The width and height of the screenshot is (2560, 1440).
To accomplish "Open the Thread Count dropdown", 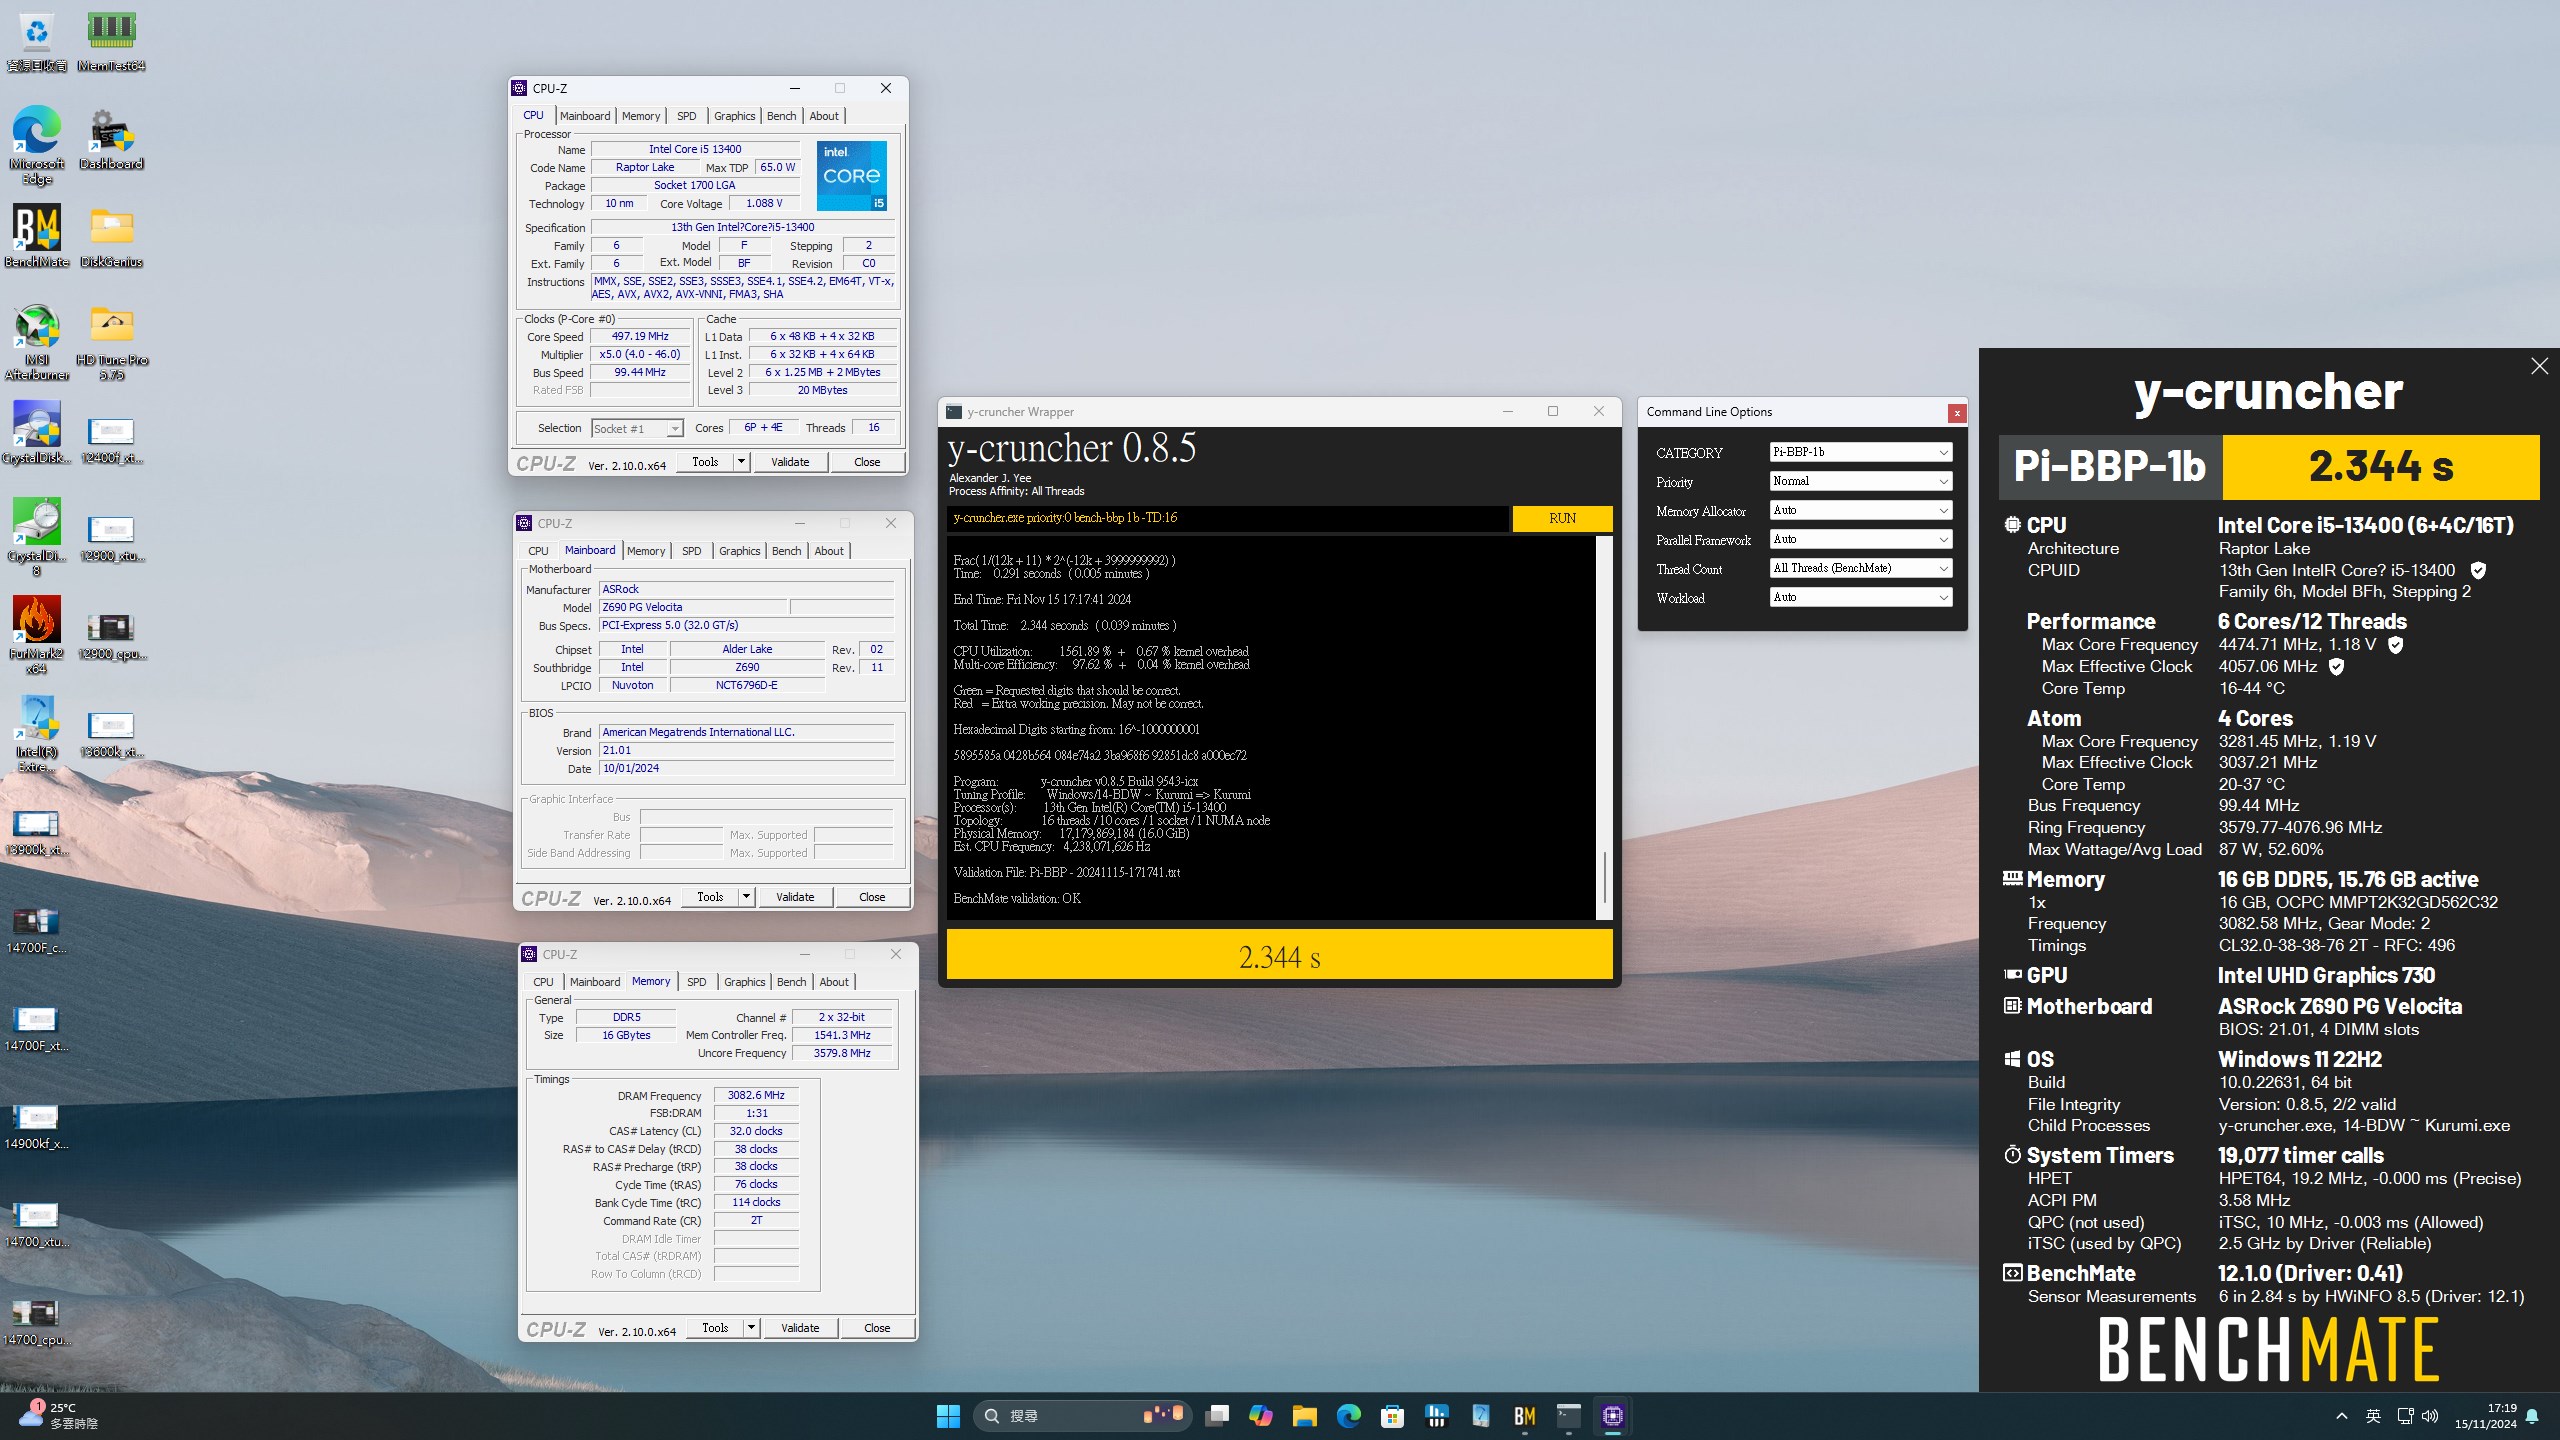I will coord(1860,568).
